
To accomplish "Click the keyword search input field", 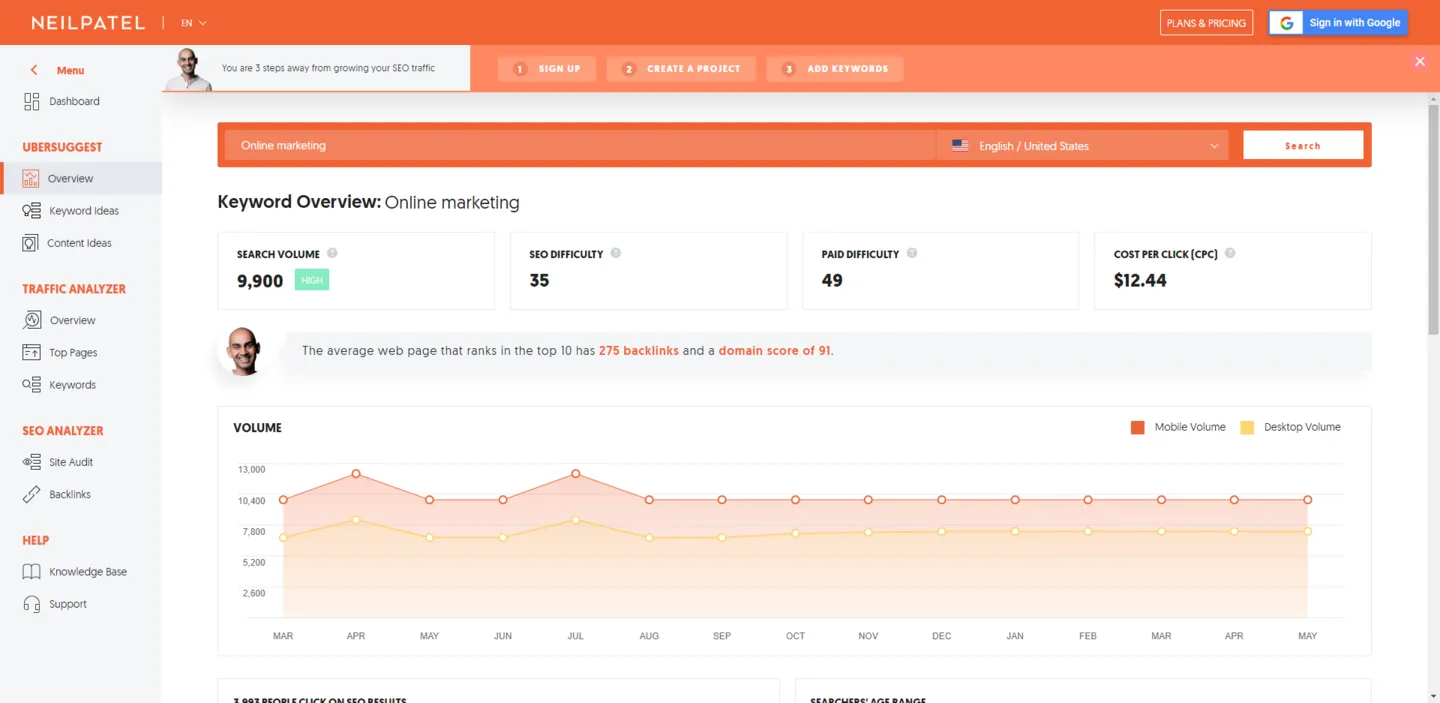I will [580, 145].
